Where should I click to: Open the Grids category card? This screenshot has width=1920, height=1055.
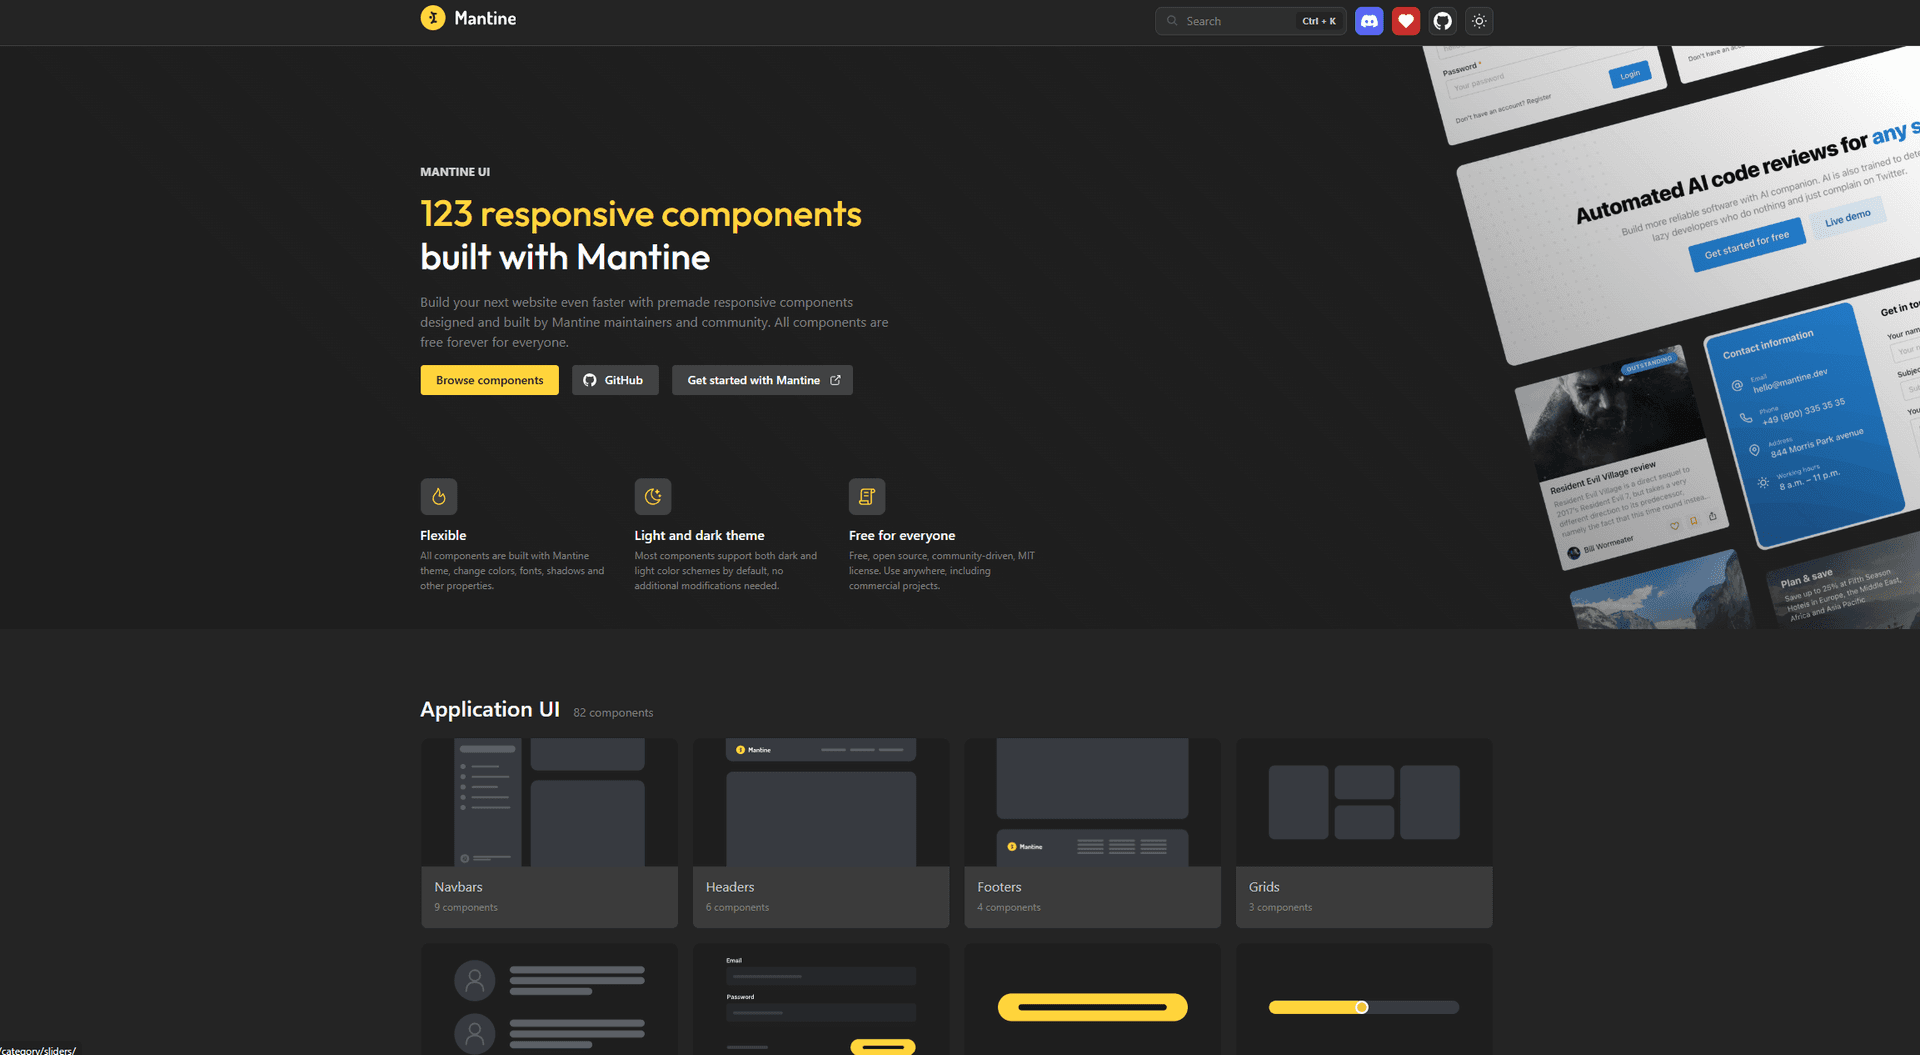point(1363,832)
